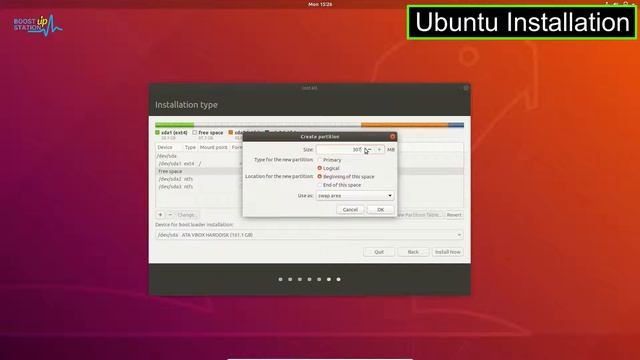Click the Type column header

[x=190, y=147]
